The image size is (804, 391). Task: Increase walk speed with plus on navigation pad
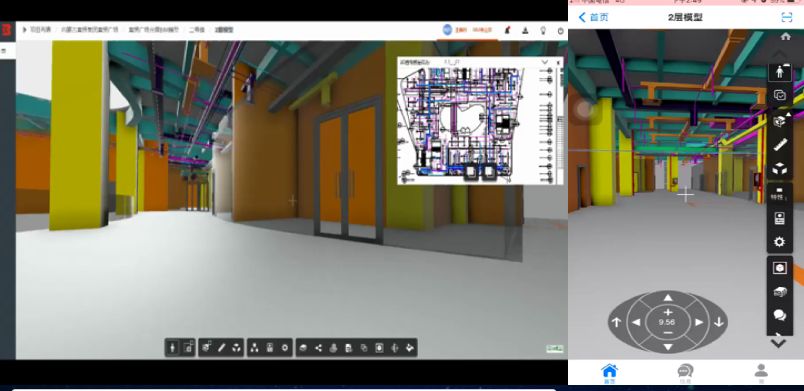(667, 312)
